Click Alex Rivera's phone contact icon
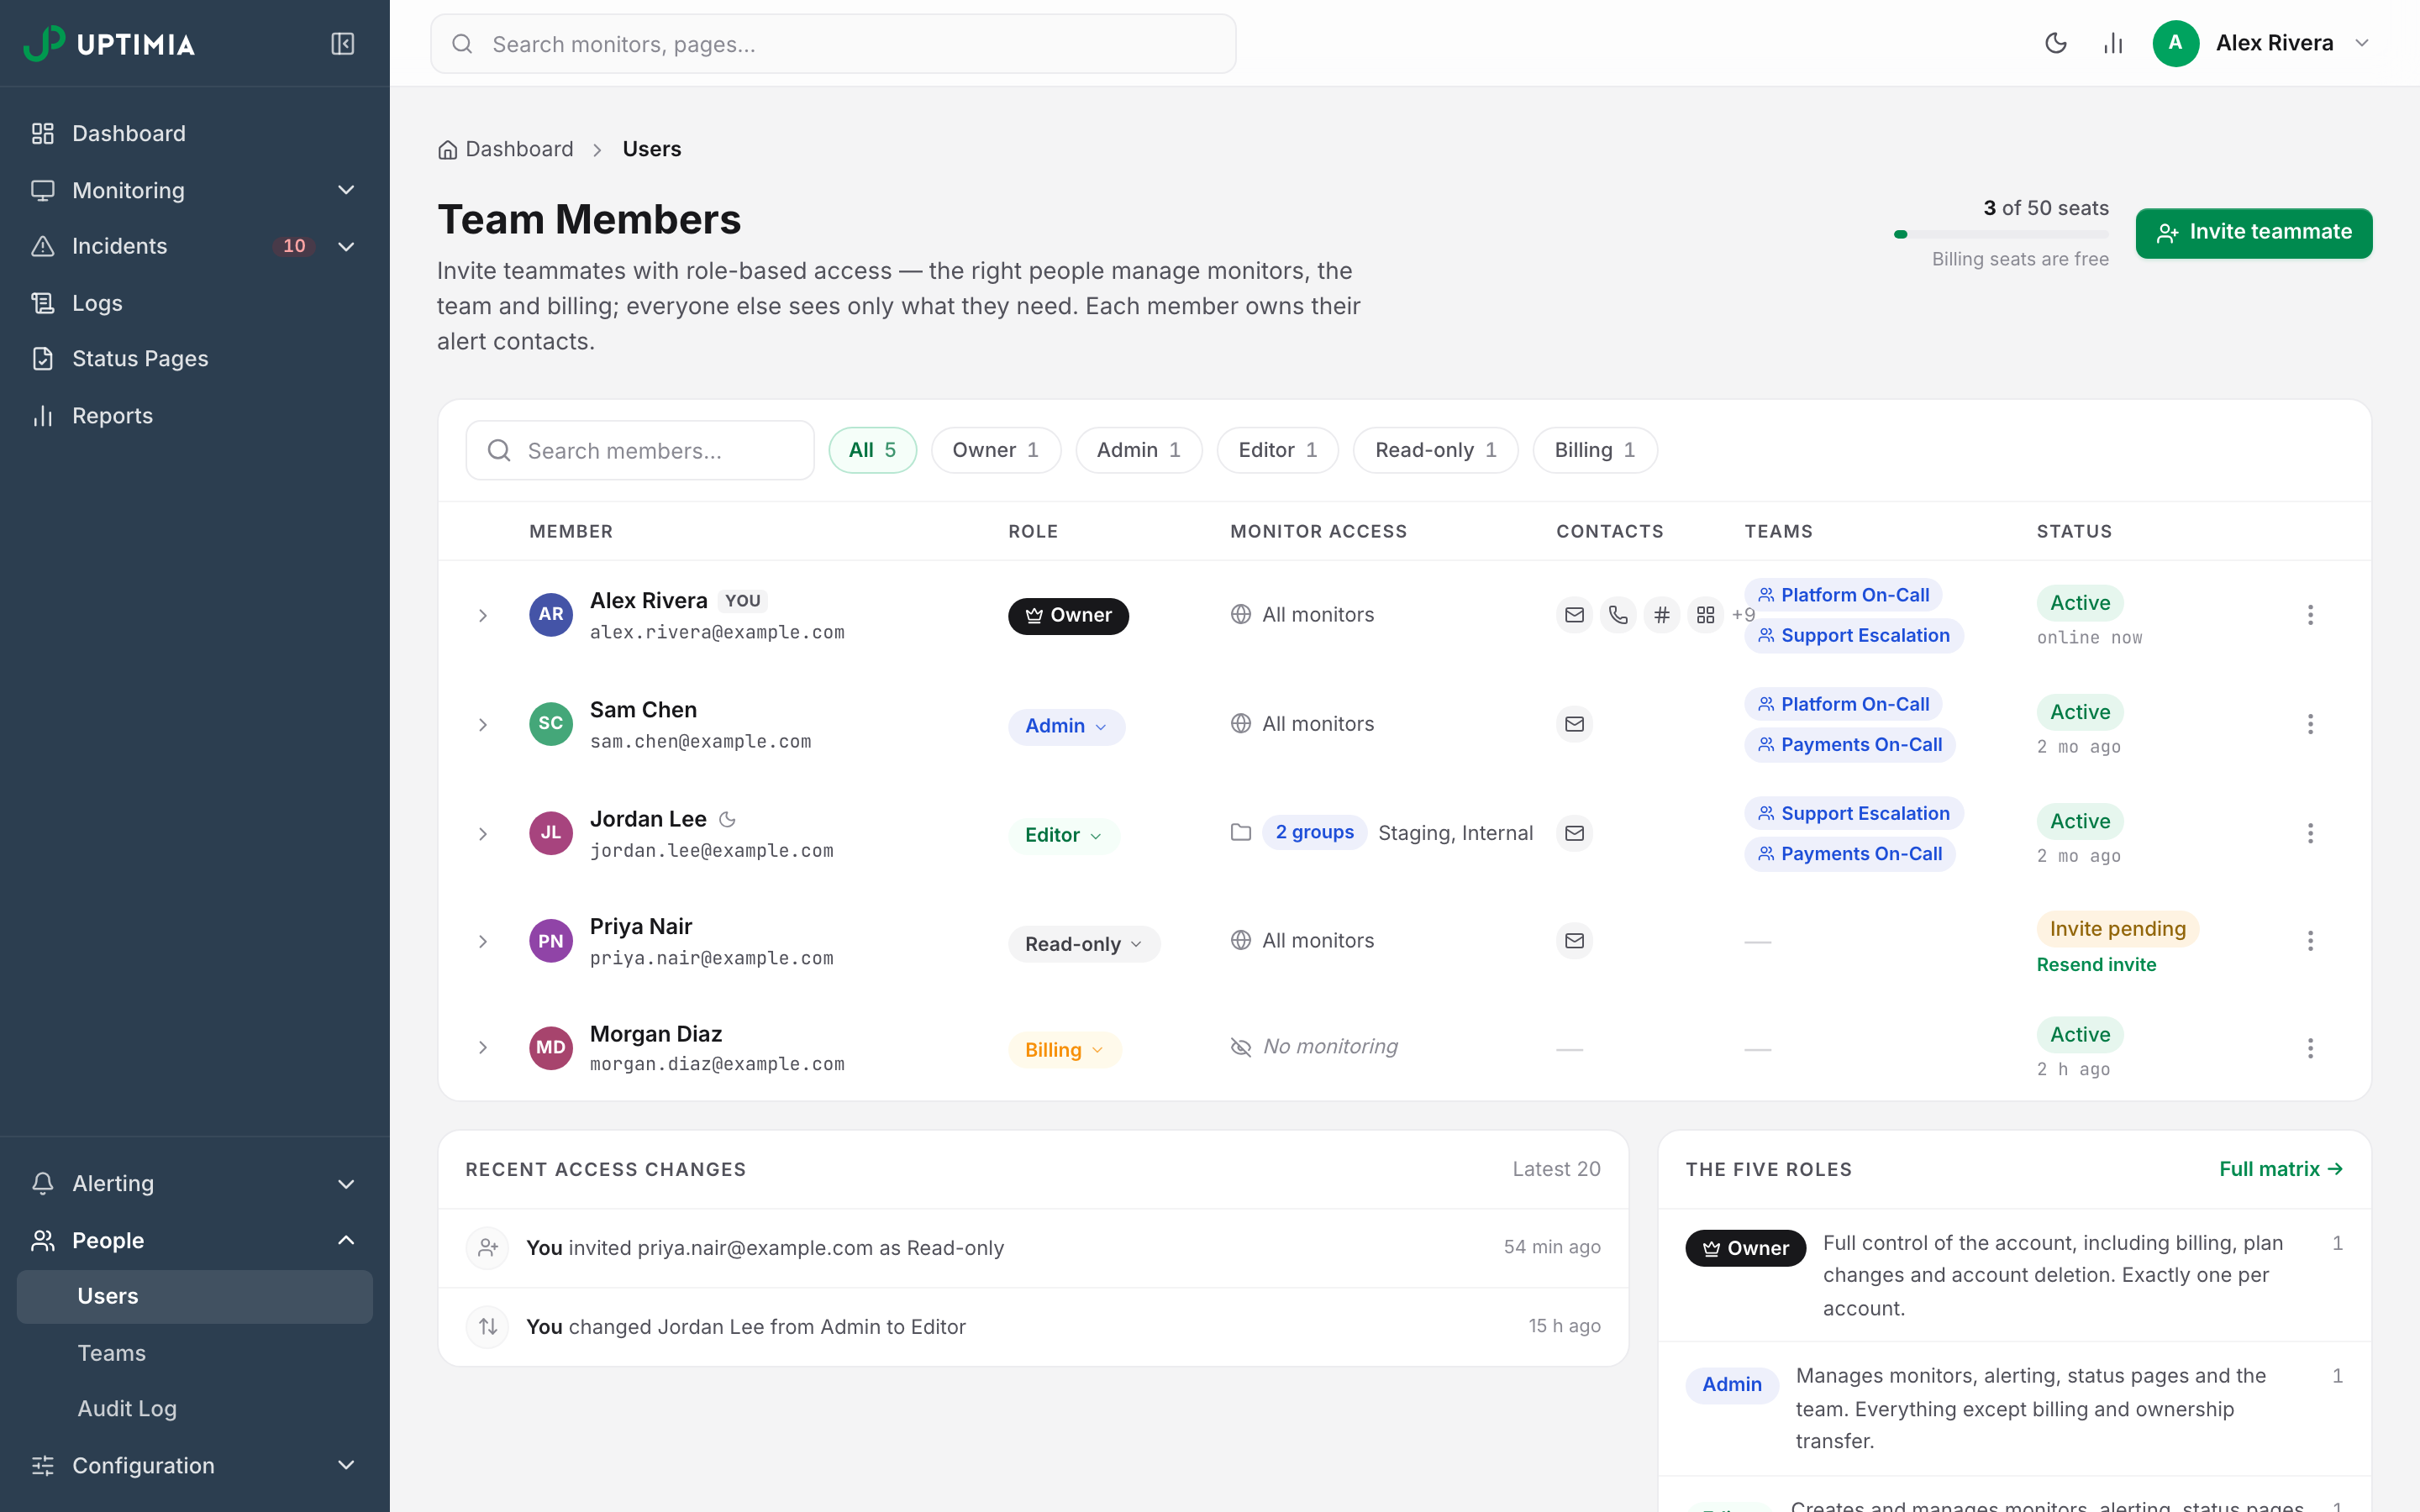 point(1618,615)
